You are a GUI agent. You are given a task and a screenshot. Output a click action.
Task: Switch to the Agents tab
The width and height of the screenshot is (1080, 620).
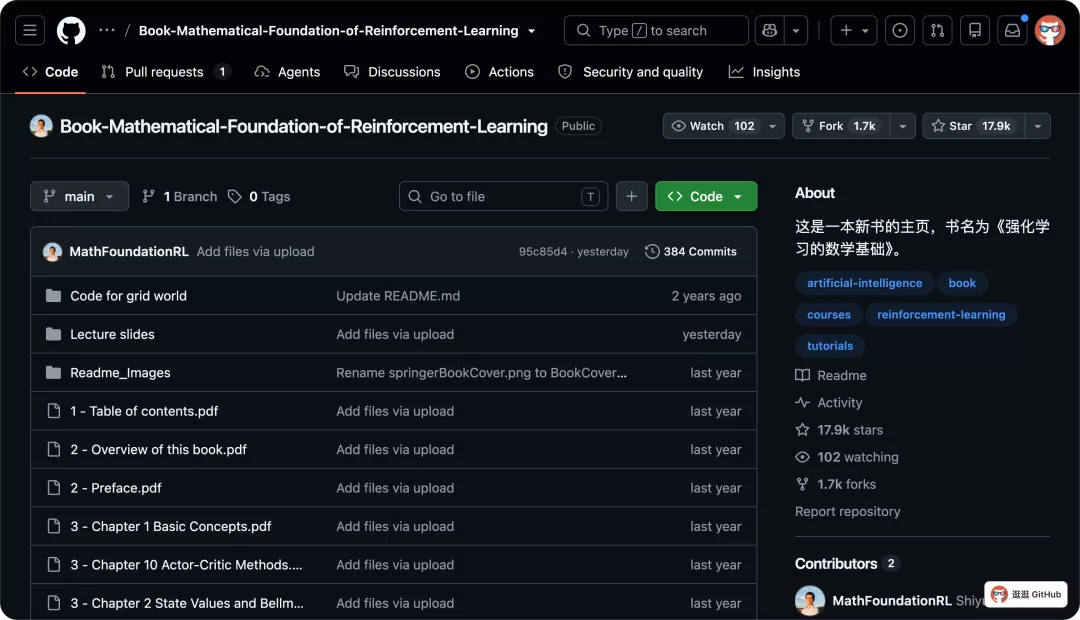287,72
